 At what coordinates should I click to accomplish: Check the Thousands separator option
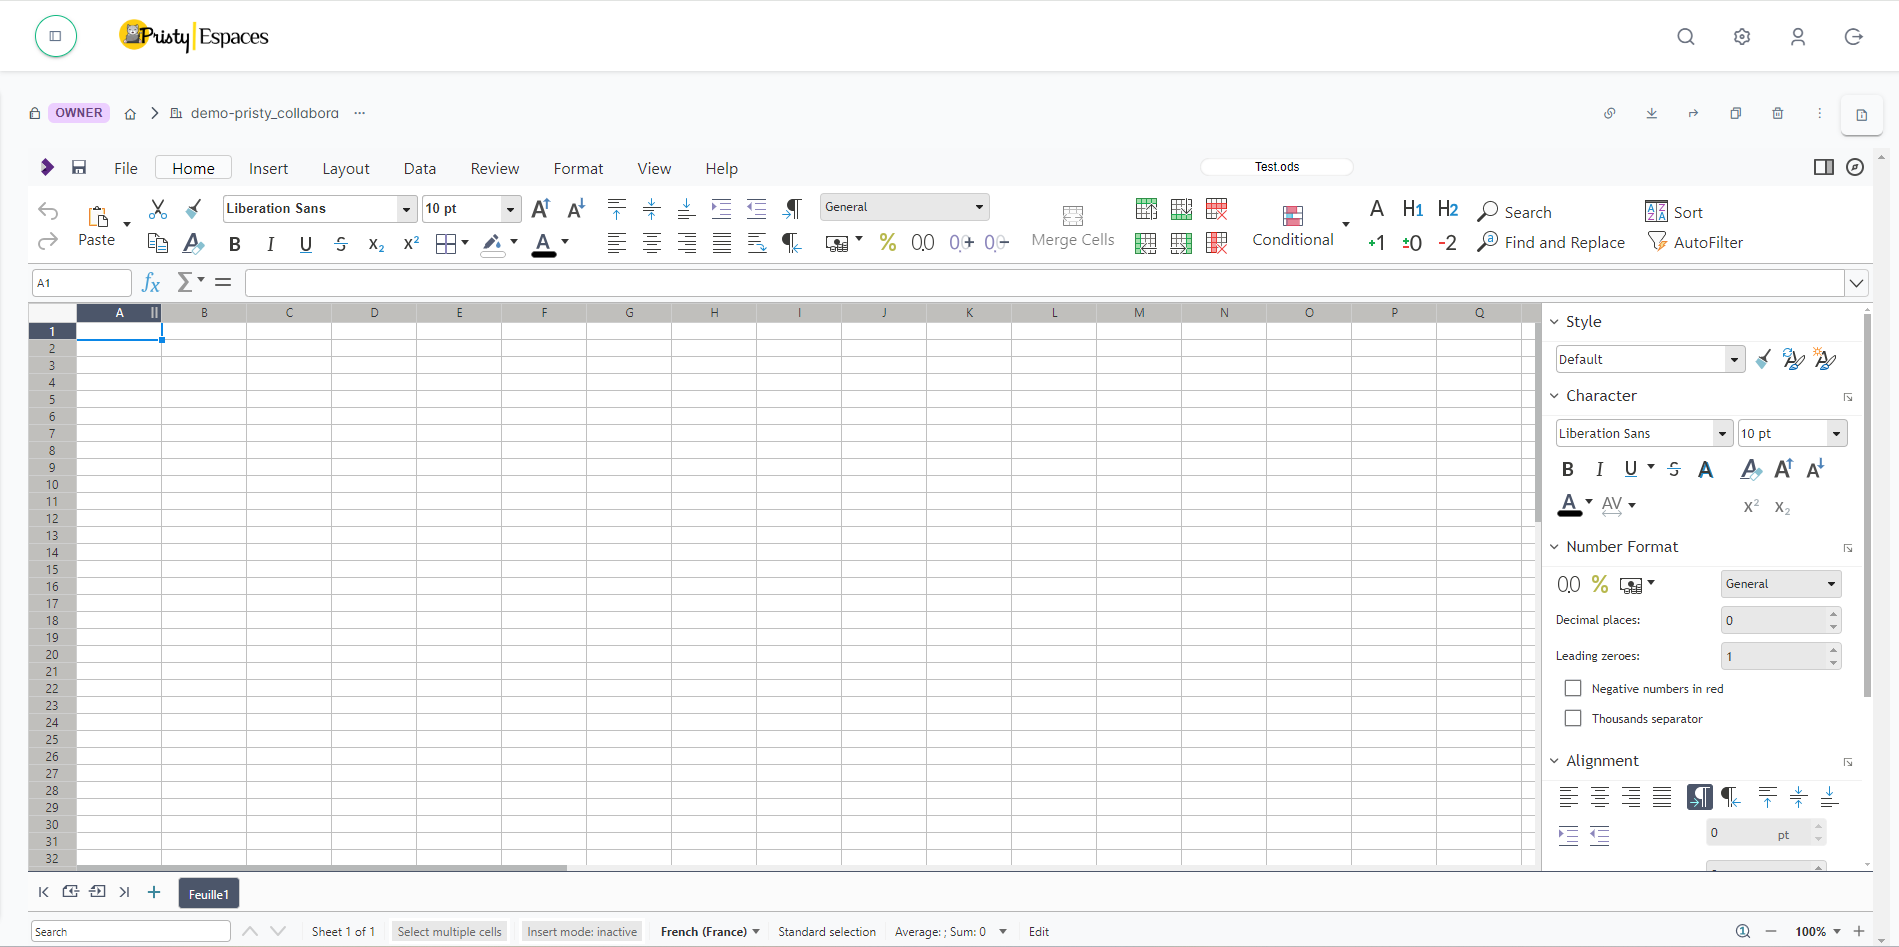1573,718
